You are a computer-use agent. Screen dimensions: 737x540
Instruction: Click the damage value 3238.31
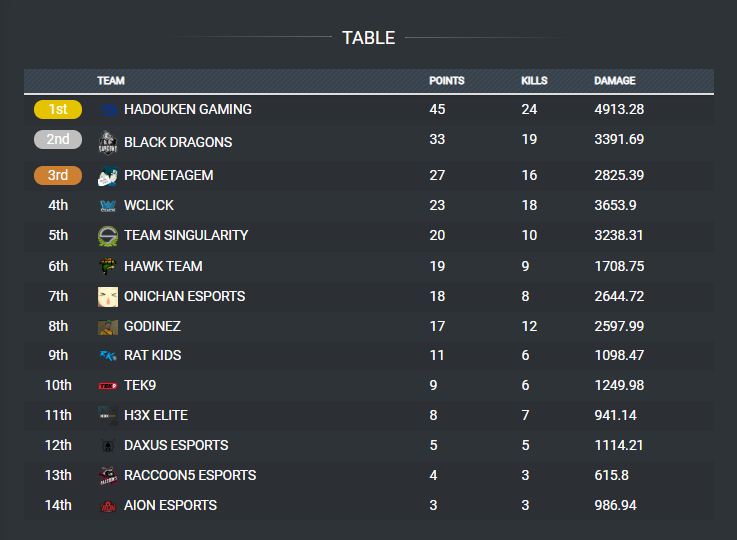(x=619, y=235)
